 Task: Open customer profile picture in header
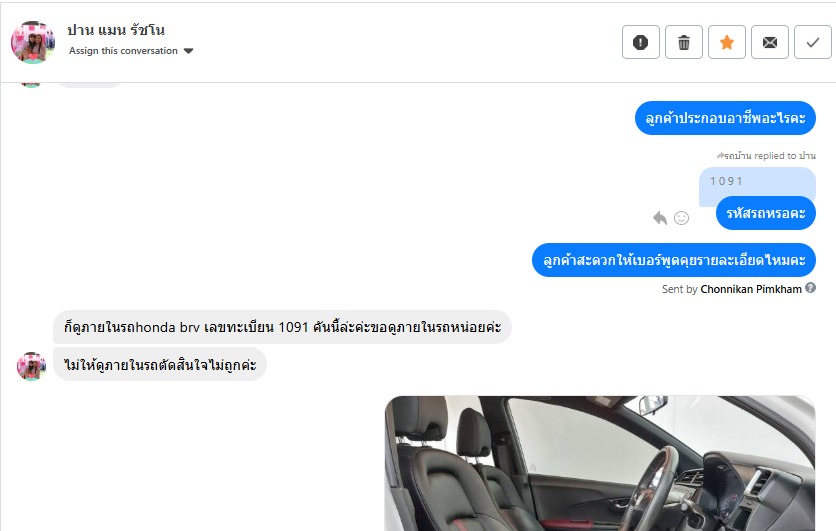pyautogui.click(x=33, y=42)
